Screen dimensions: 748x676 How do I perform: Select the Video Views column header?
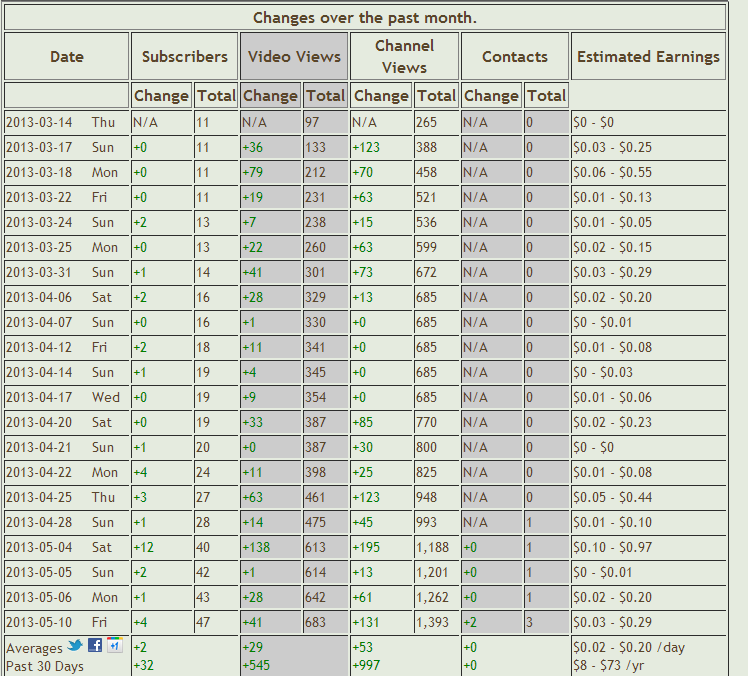tap(294, 56)
